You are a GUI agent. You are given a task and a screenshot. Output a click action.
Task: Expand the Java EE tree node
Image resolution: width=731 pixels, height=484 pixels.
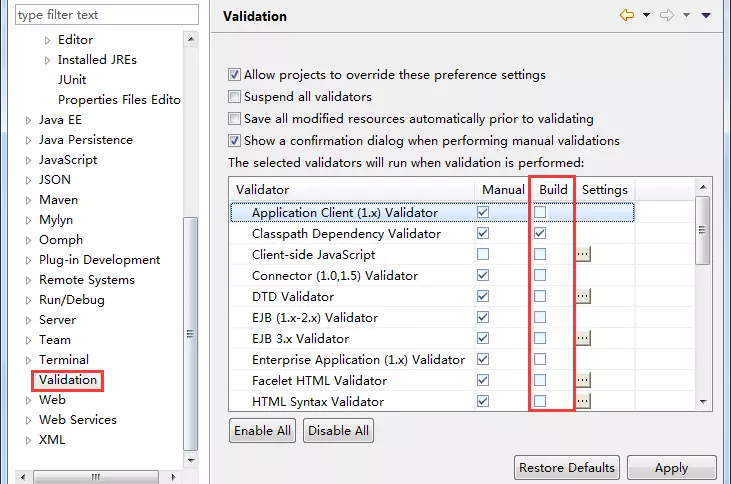coord(28,120)
